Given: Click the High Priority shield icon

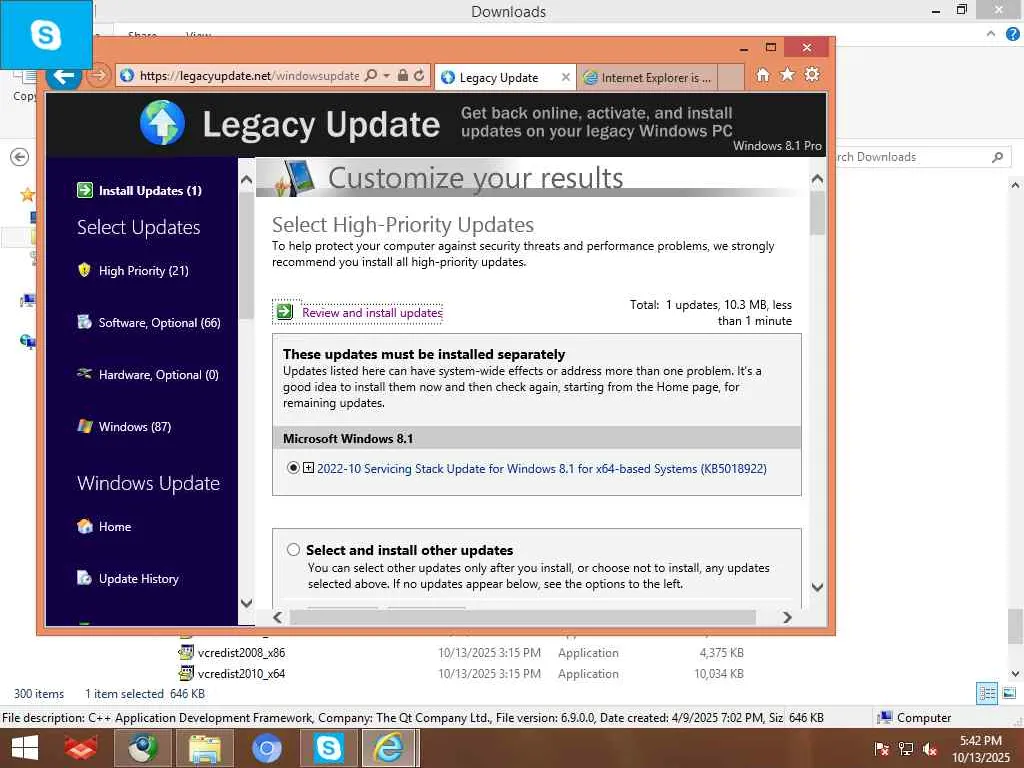Looking at the screenshot, I should tap(84, 270).
